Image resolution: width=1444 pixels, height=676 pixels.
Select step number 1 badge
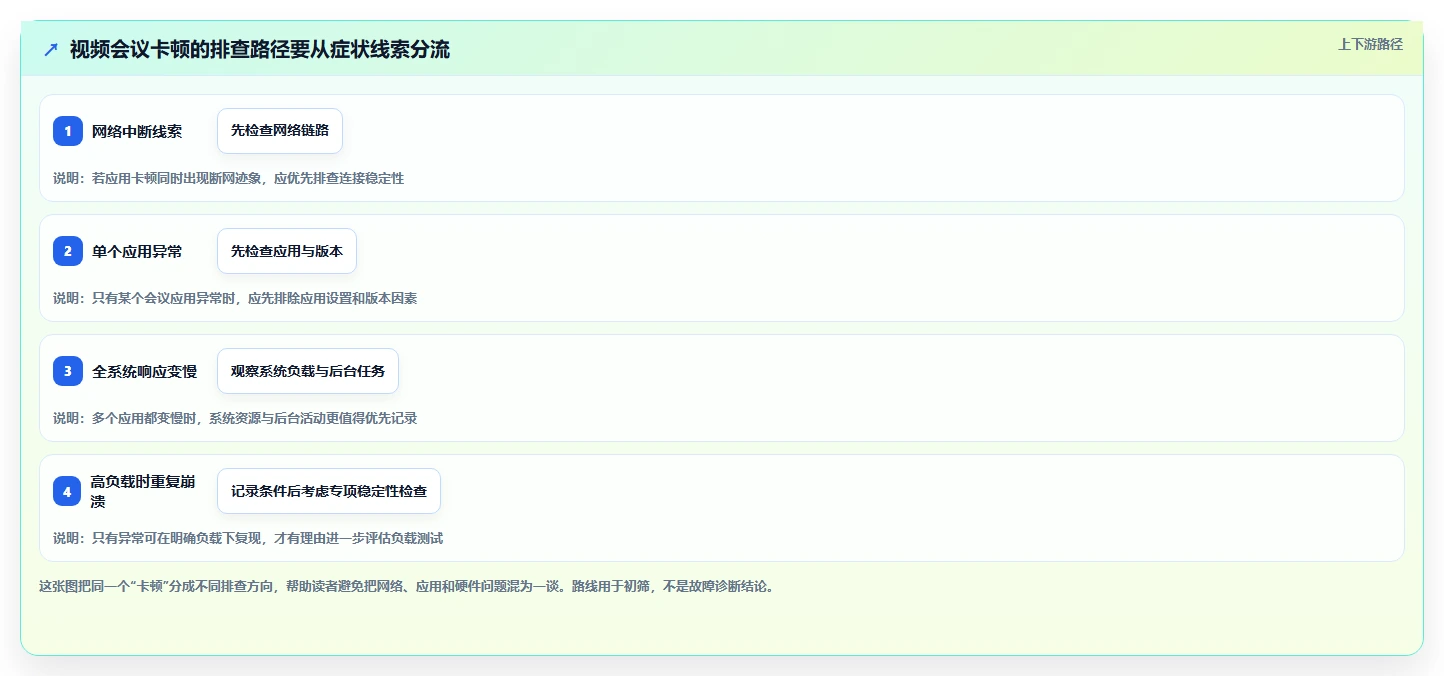tap(68, 131)
